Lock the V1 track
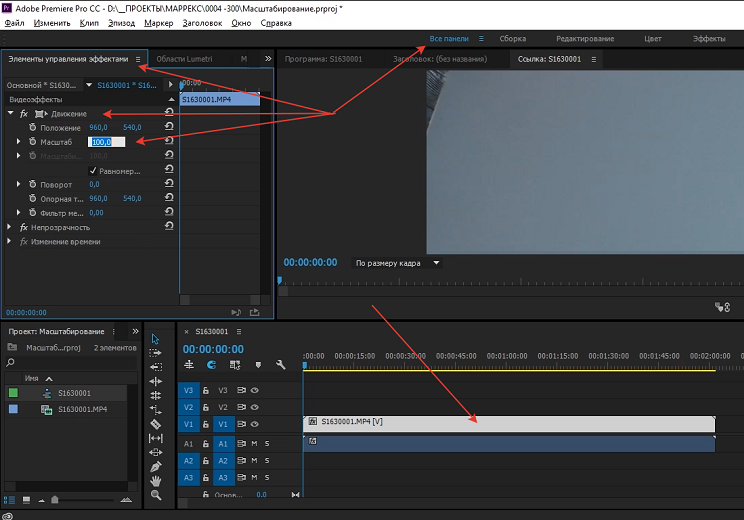 (x=205, y=424)
